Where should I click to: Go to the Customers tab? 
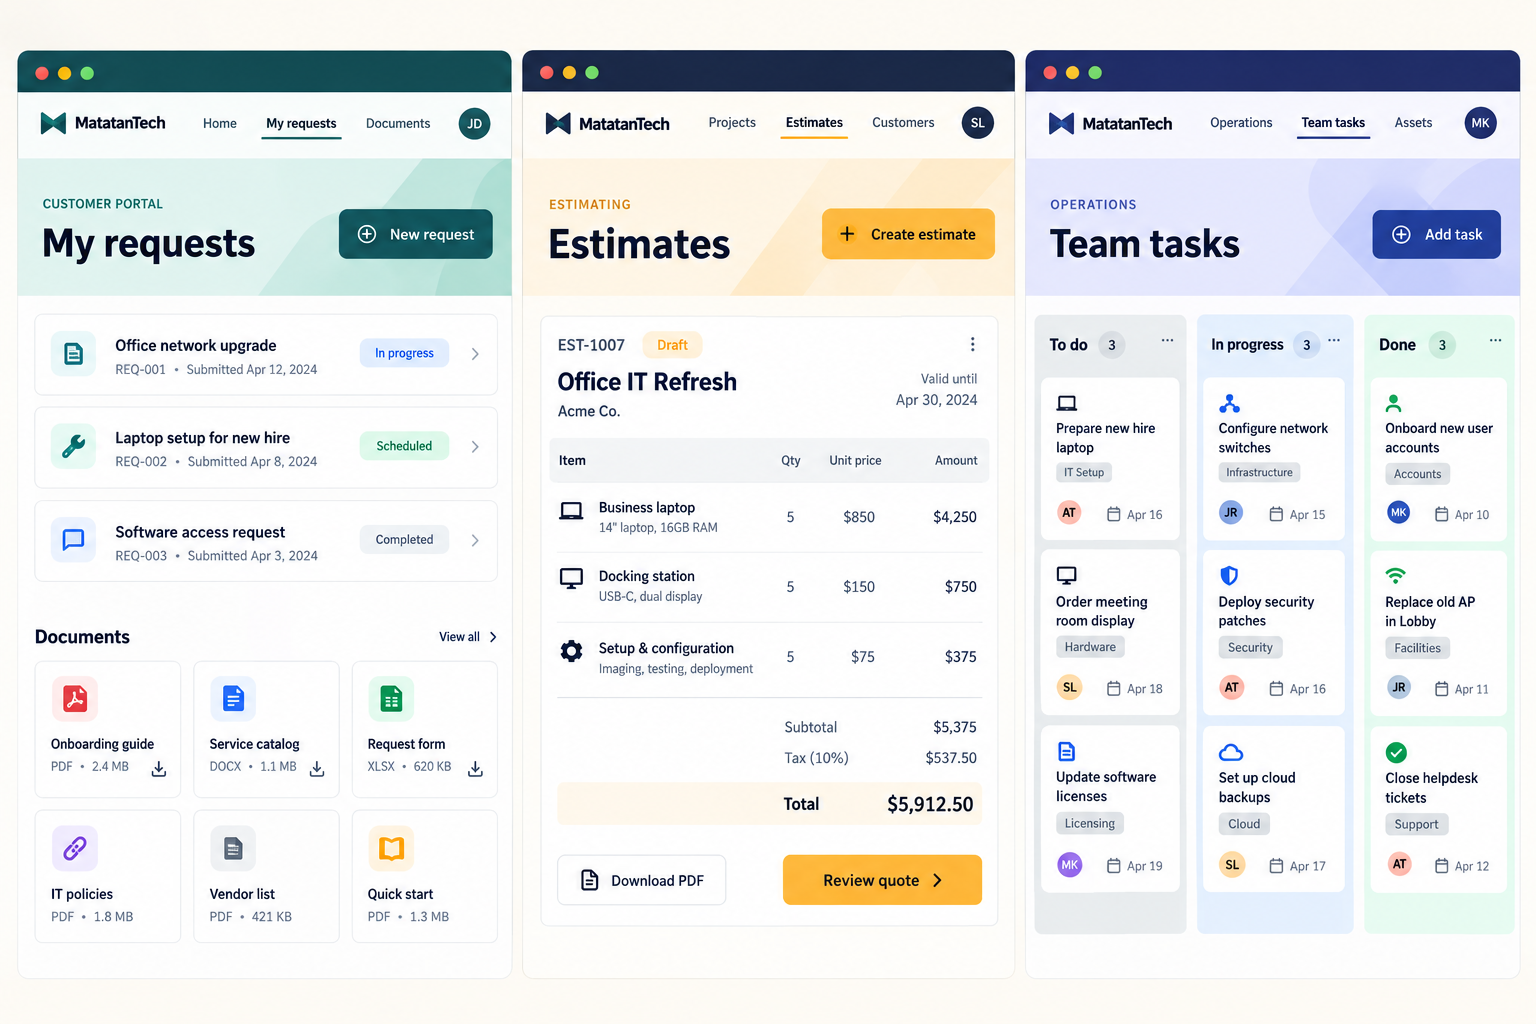903,123
